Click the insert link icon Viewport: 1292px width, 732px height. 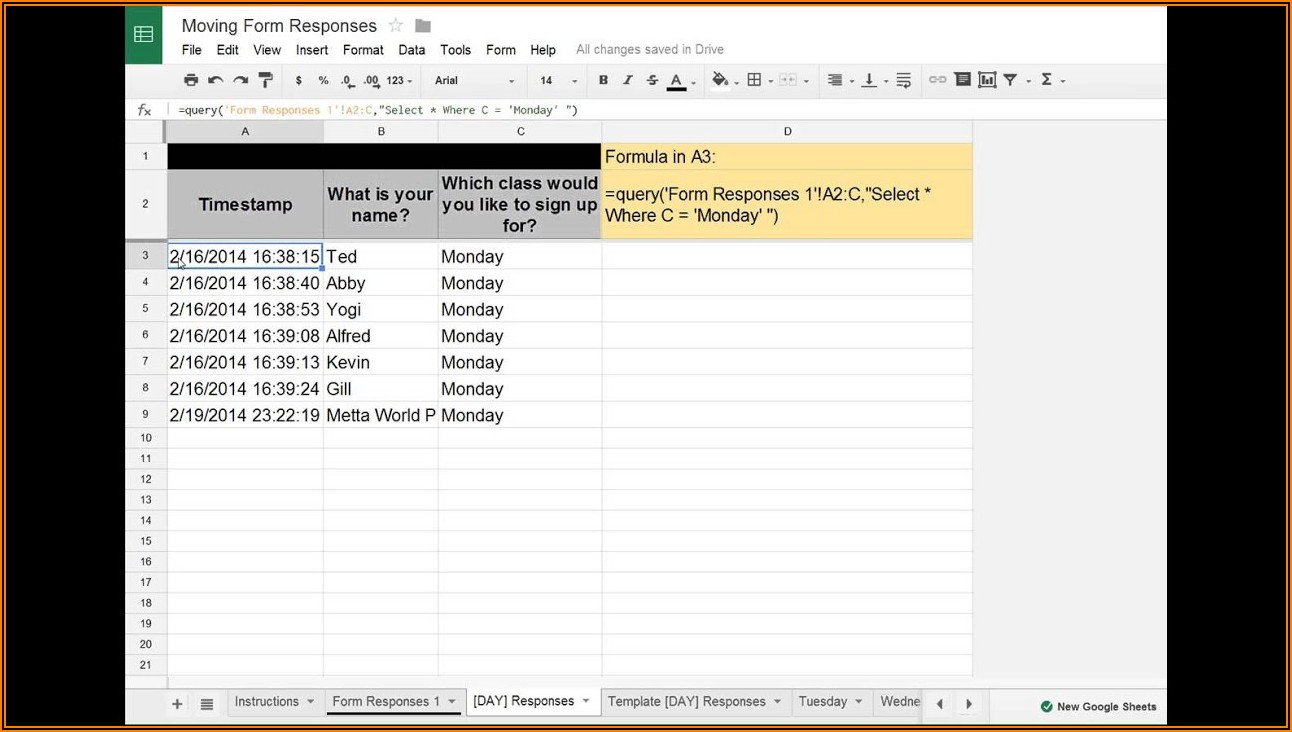(937, 80)
